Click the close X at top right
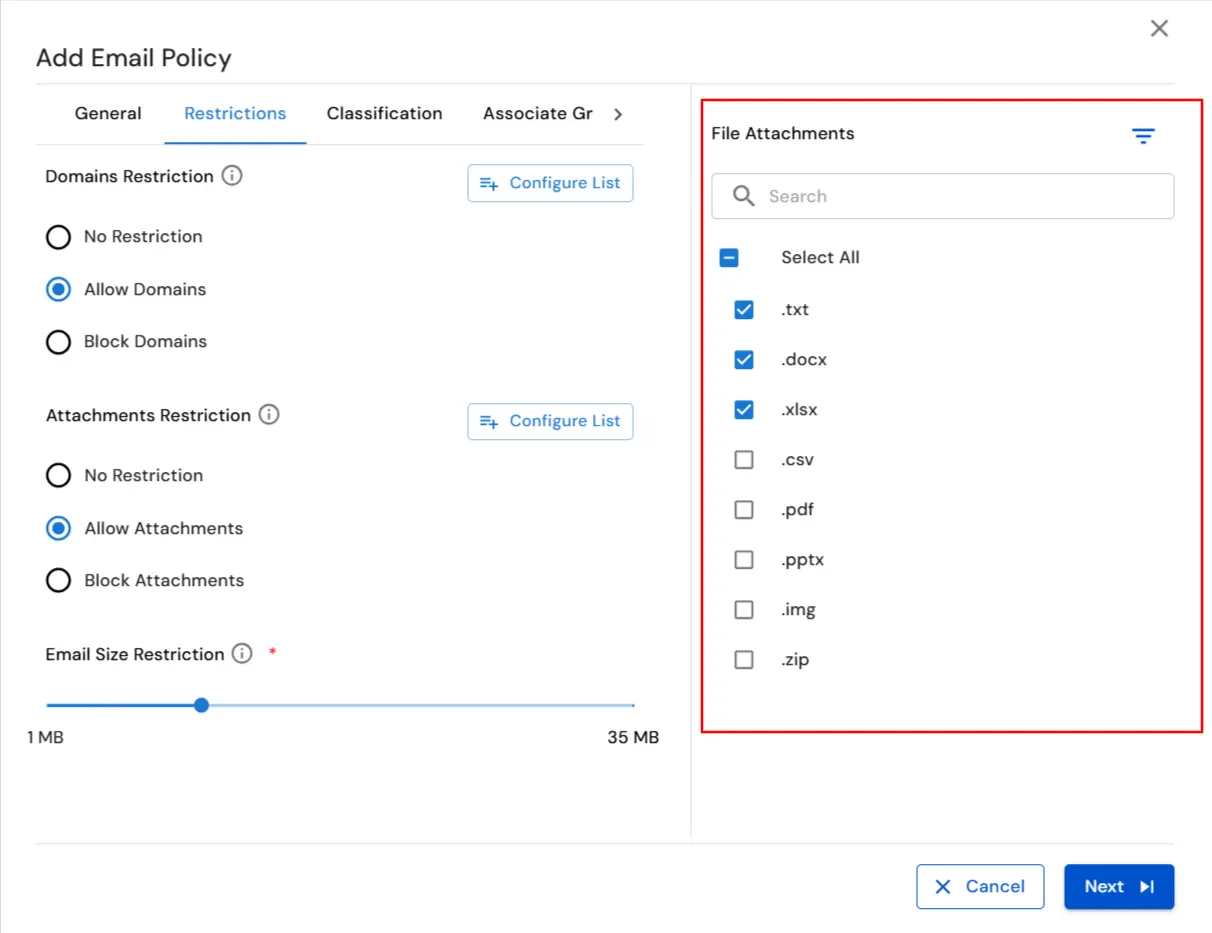The width and height of the screenshot is (1212, 933). coord(1159,28)
